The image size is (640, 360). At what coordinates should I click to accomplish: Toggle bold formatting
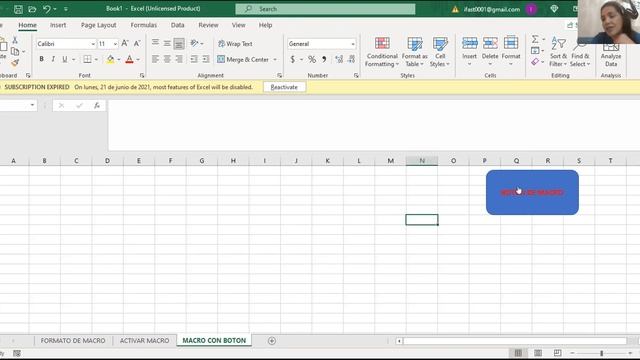[x=41, y=59]
